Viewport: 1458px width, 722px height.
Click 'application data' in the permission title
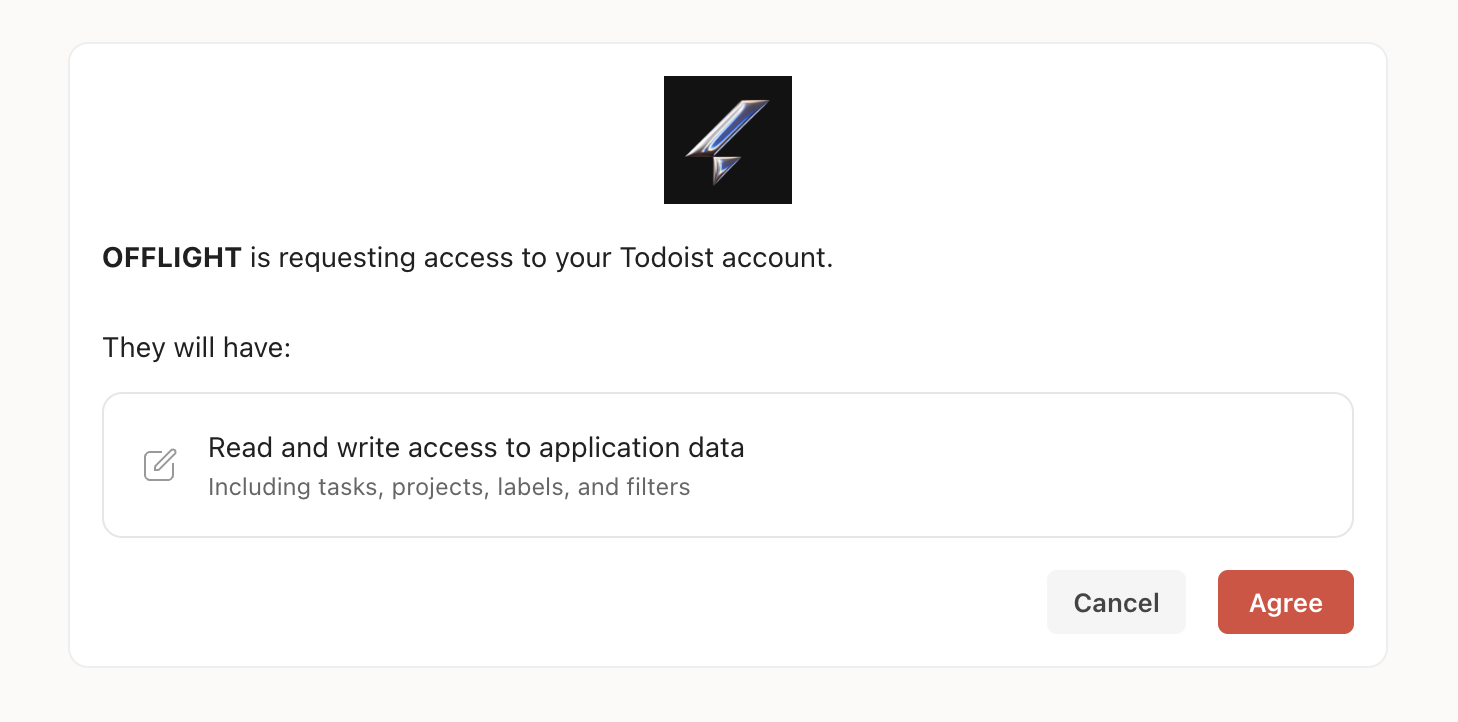642,447
